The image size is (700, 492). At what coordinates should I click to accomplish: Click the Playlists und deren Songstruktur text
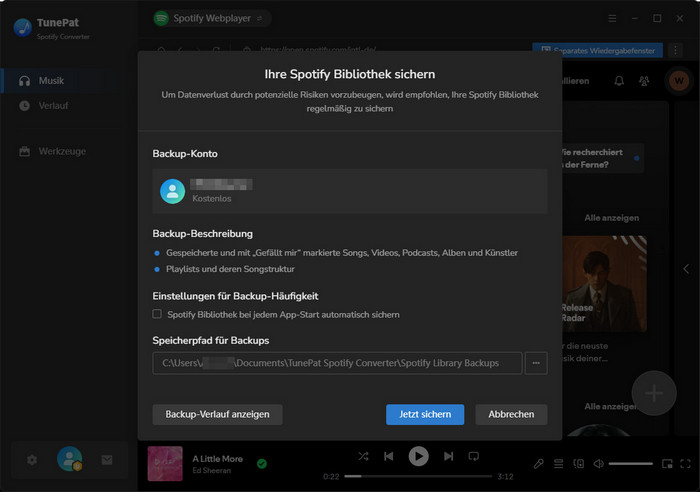(x=230, y=269)
